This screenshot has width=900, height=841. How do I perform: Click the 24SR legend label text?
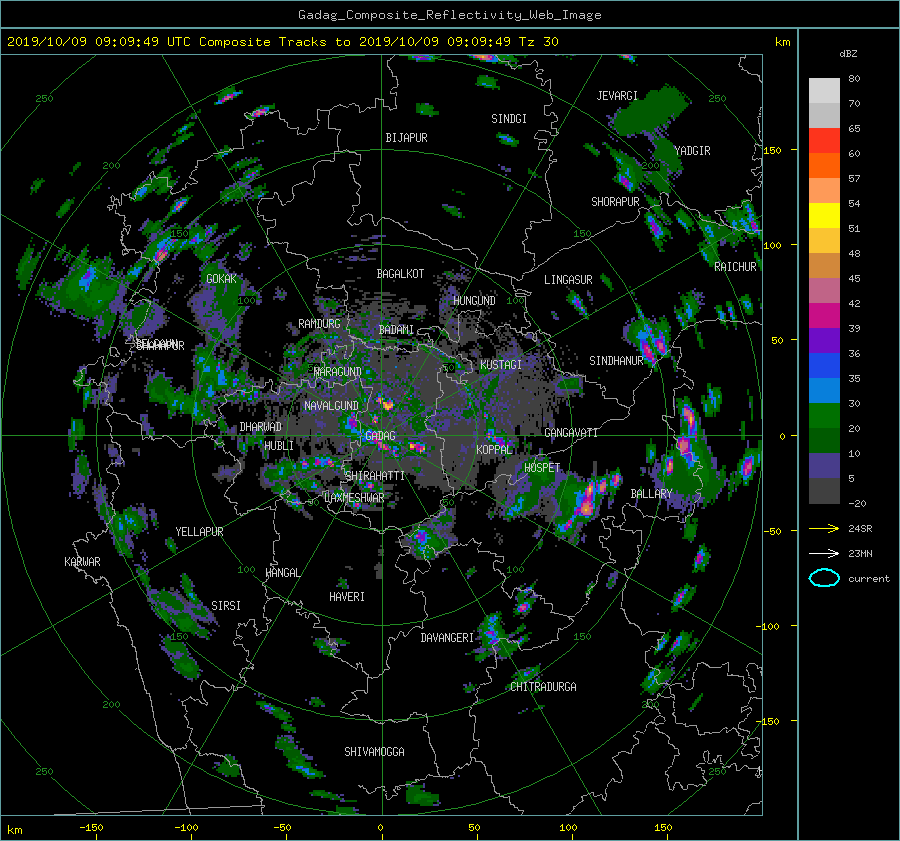click(860, 529)
